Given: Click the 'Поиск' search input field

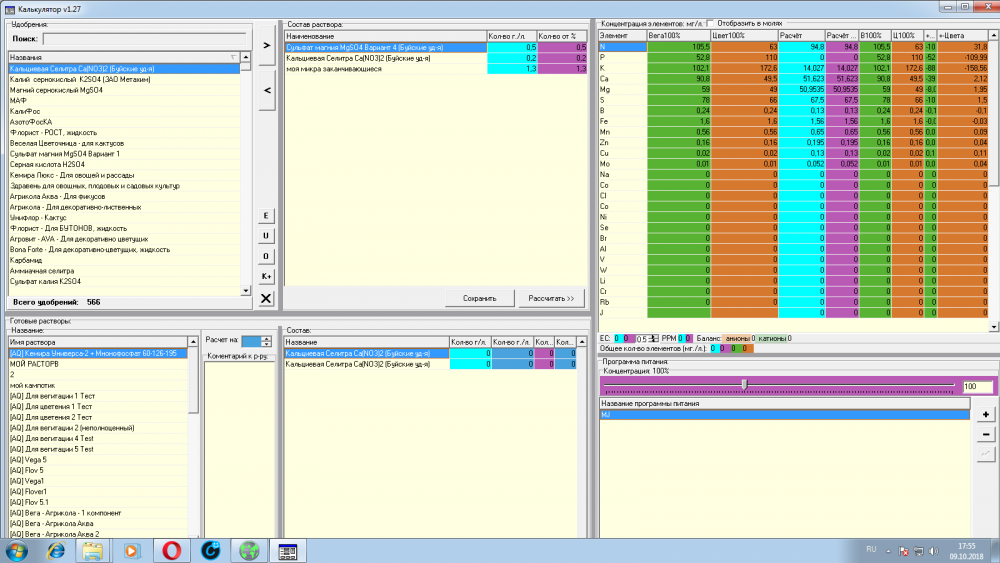Looking at the screenshot, I should click(144, 39).
